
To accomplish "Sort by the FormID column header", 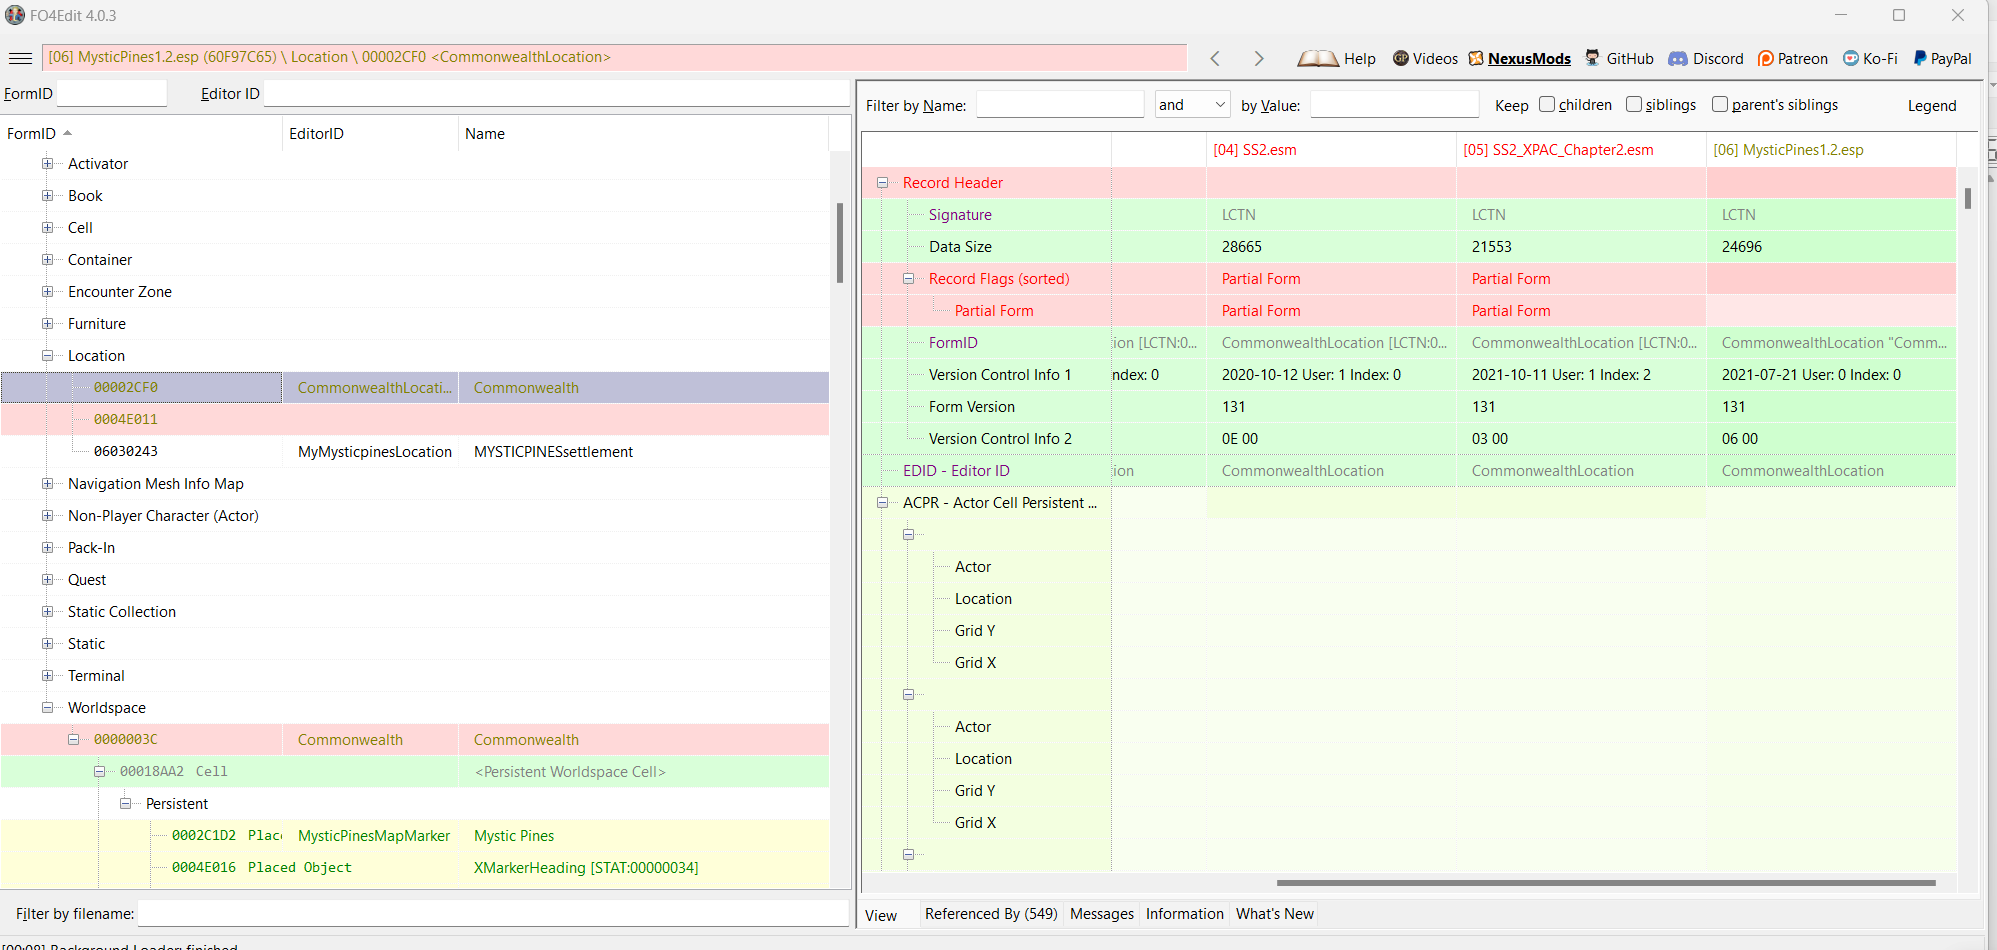I will pos(141,133).
